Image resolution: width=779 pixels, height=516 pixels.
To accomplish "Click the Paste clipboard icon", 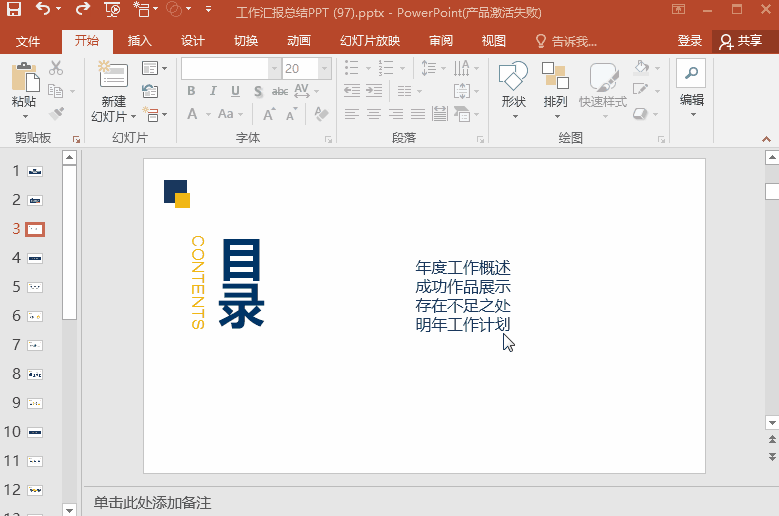I will tap(25, 78).
